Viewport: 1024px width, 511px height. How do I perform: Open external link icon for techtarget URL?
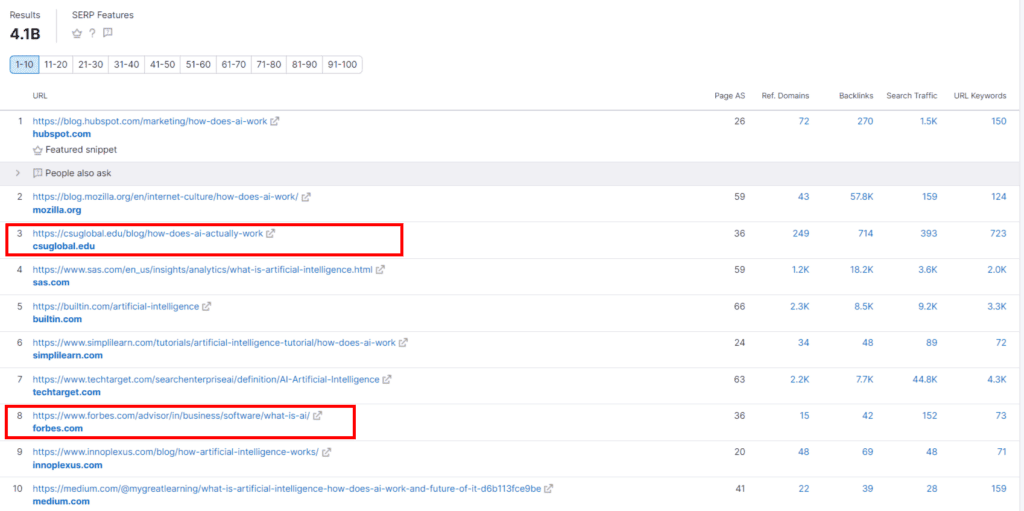click(x=387, y=379)
